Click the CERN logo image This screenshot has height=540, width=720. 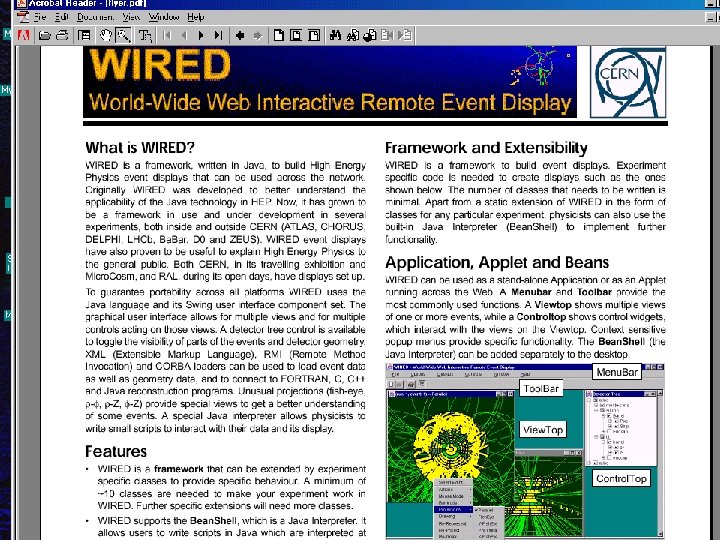(628, 82)
